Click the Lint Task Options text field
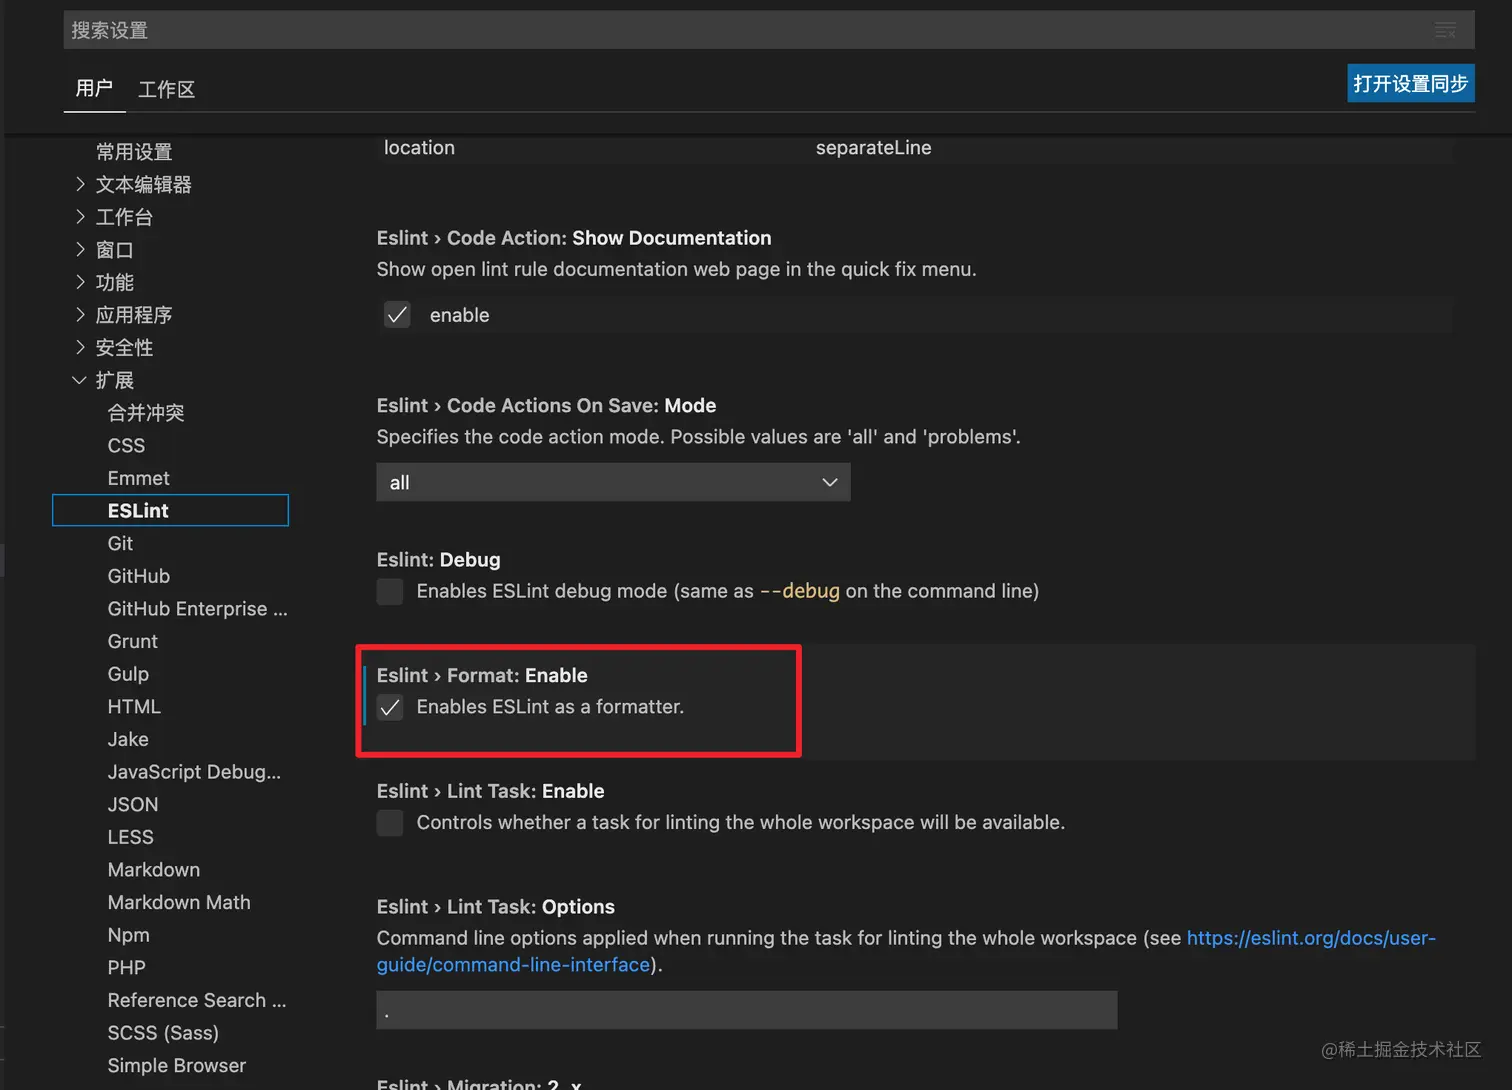The height and width of the screenshot is (1090, 1512). 746,1010
